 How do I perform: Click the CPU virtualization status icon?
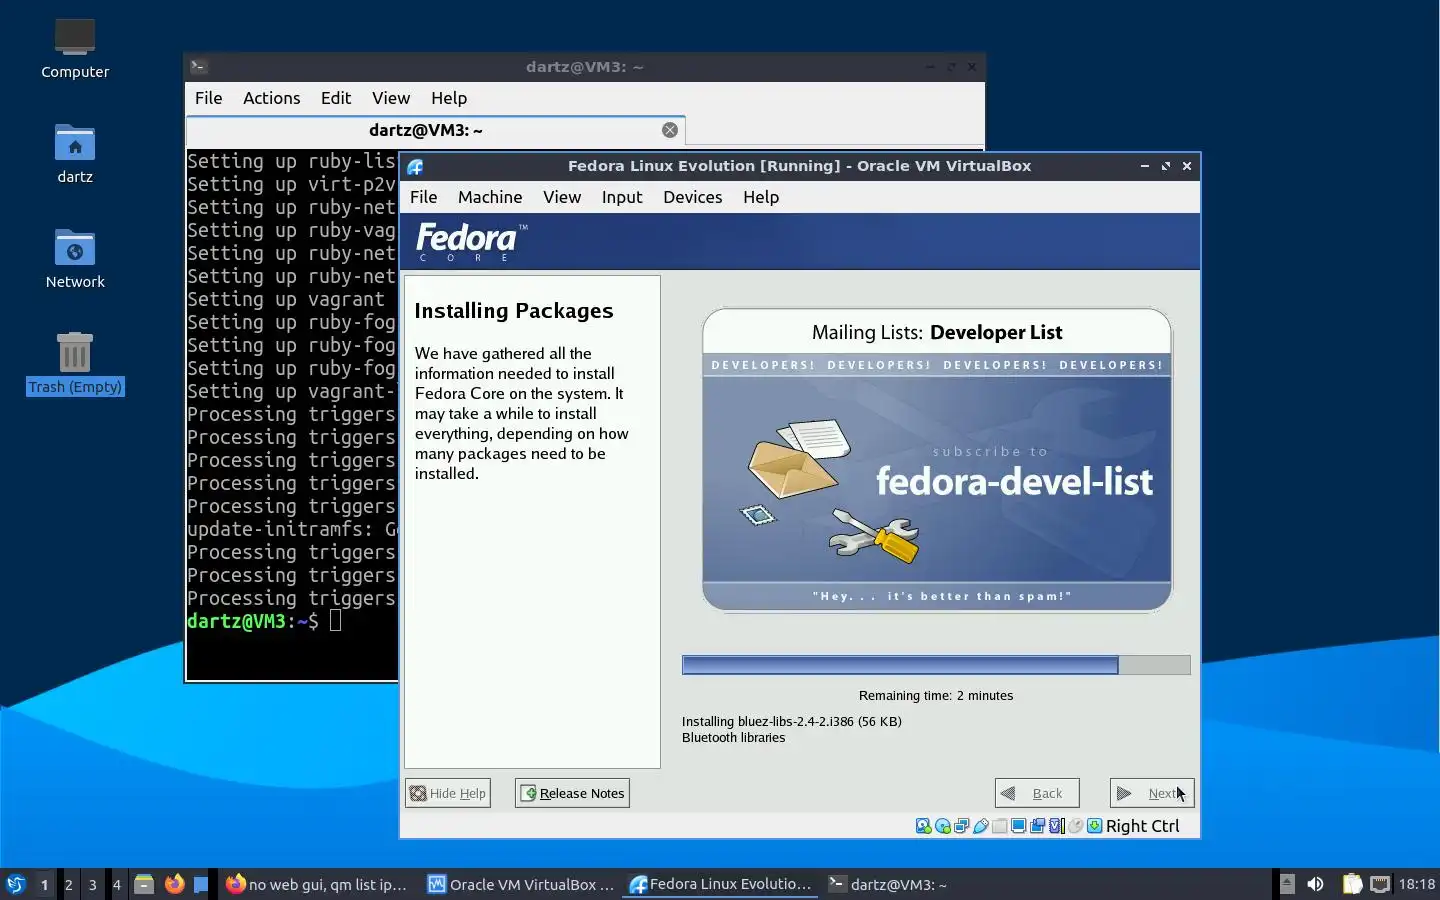[1056, 826]
